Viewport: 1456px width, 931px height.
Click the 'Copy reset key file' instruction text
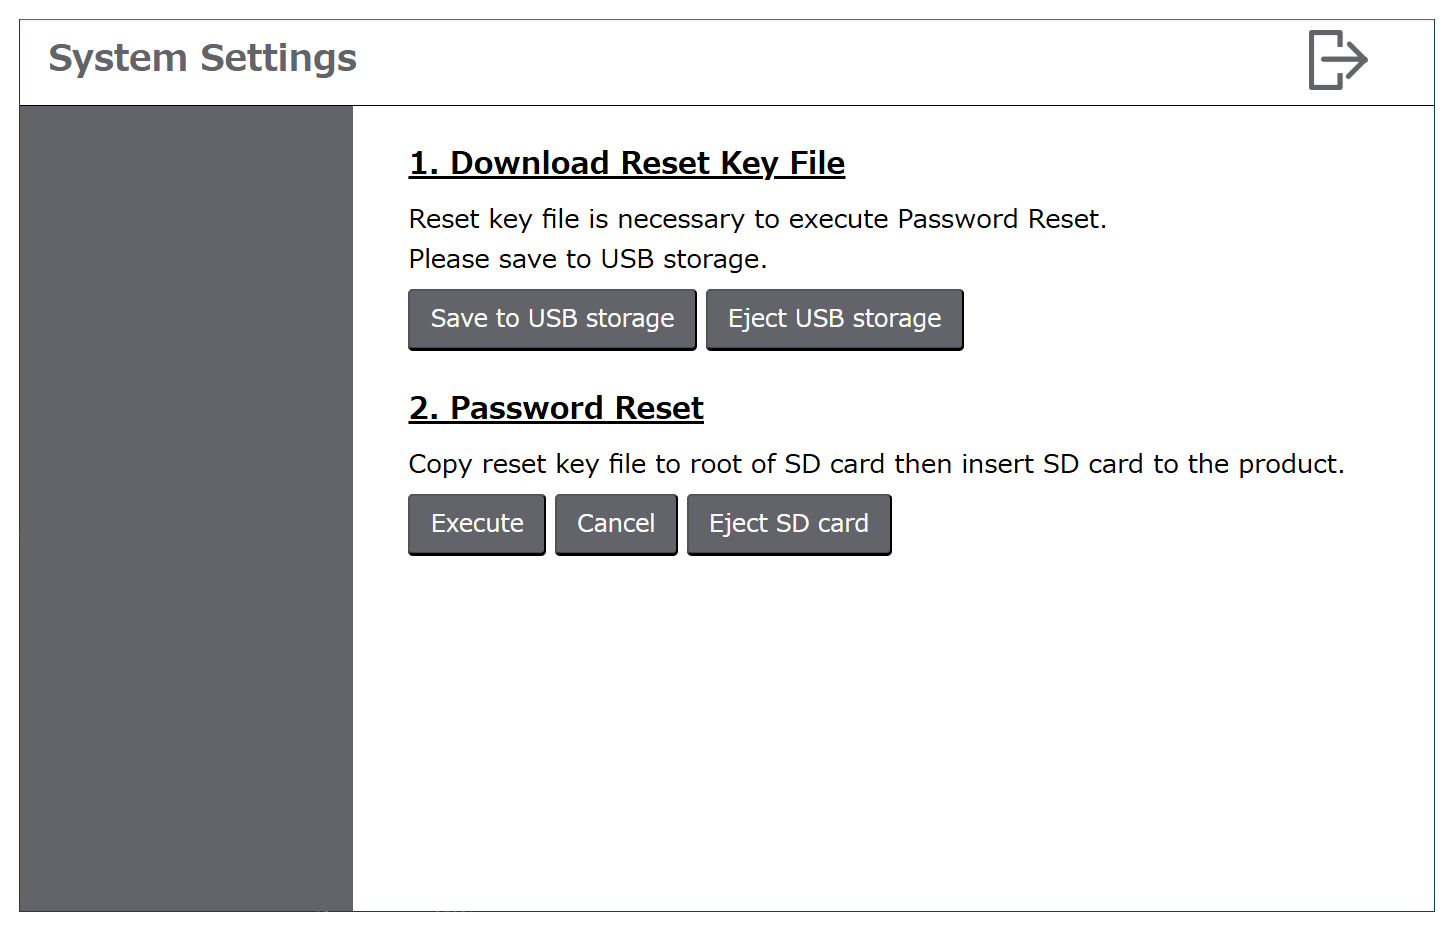(877, 464)
